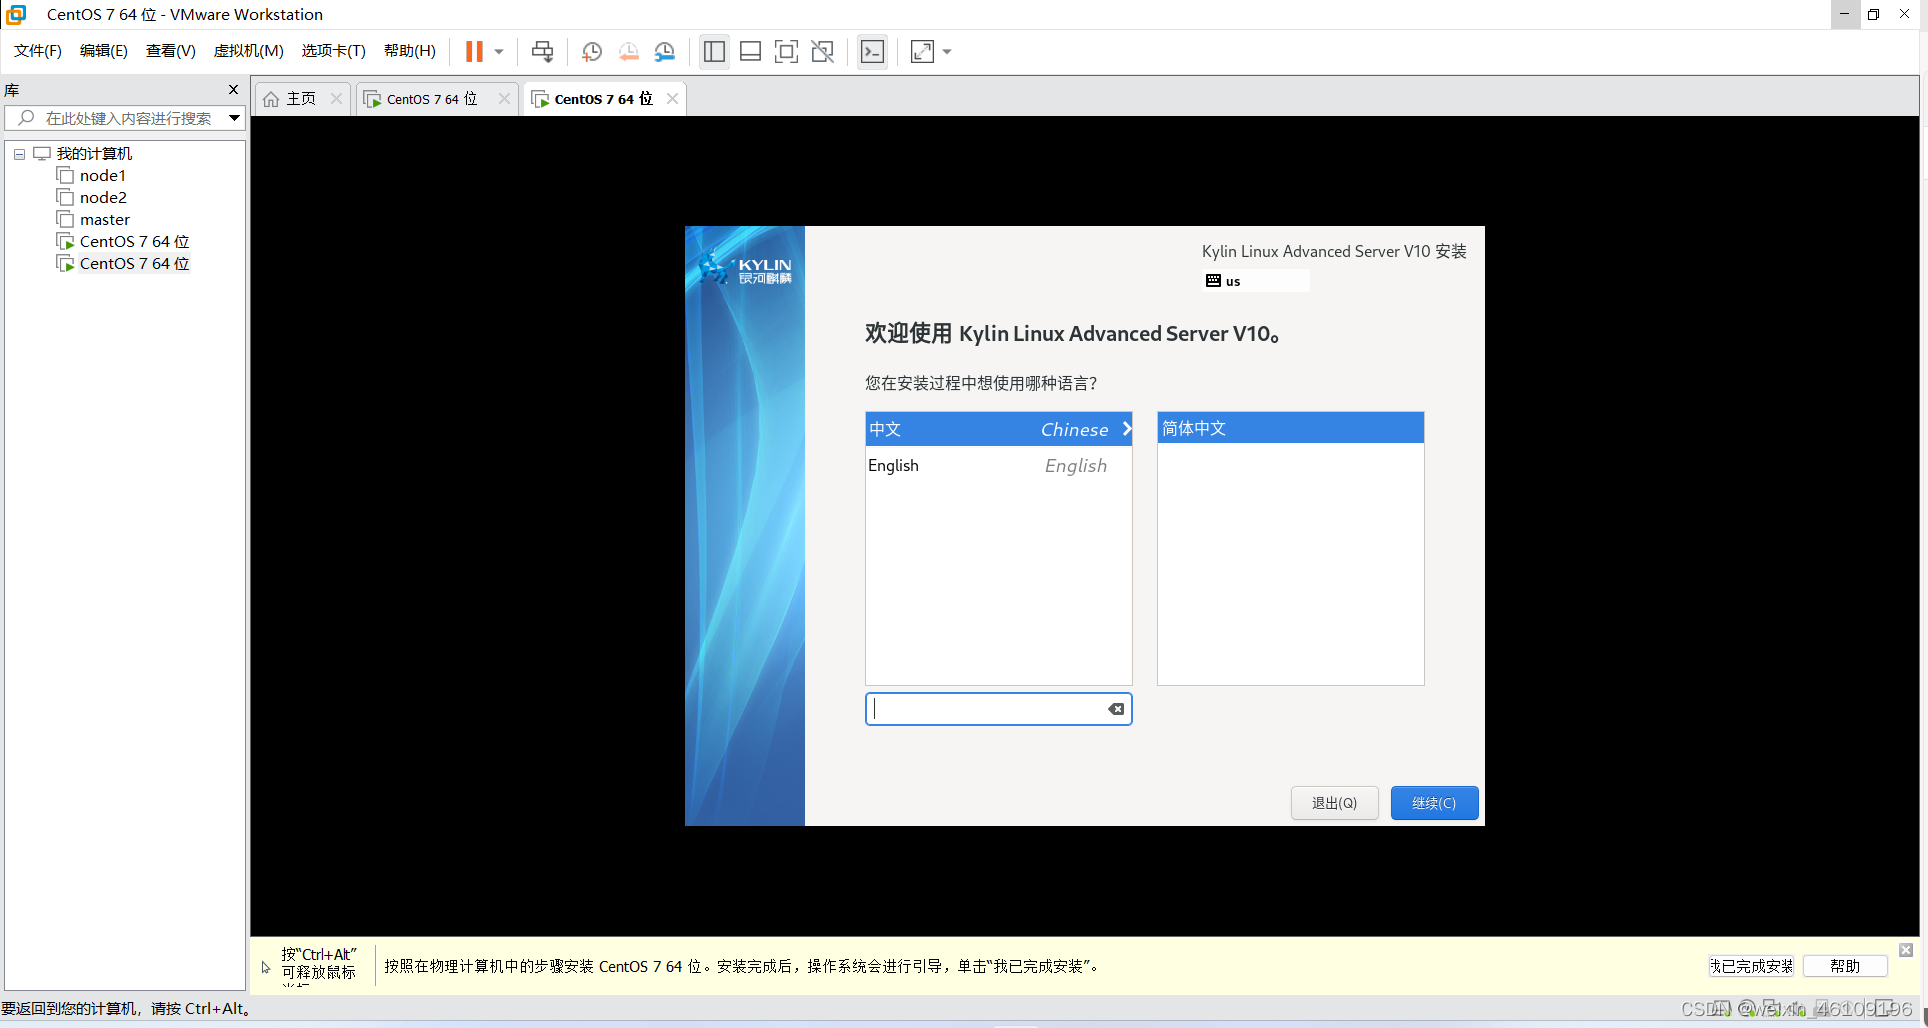
Task: Click the 继续(C) button
Action: click(1434, 803)
